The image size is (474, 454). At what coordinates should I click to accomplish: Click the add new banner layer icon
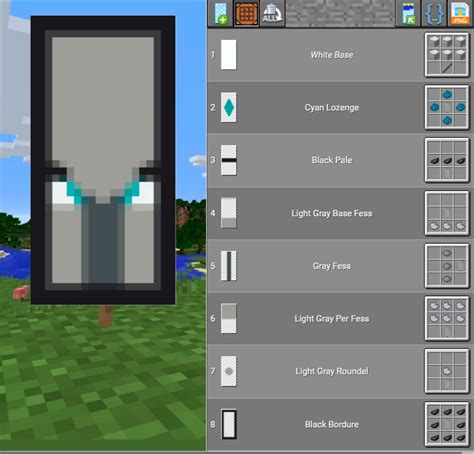click(x=220, y=13)
